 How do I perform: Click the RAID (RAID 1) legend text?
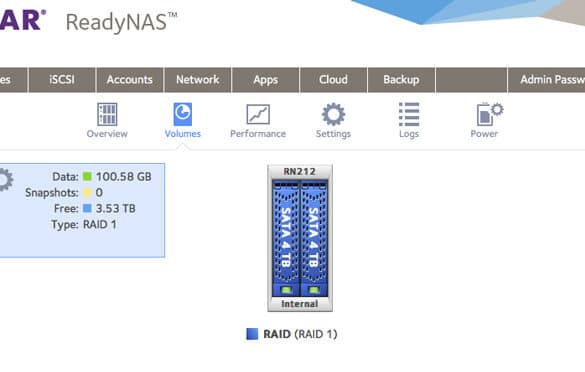[x=300, y=334]
